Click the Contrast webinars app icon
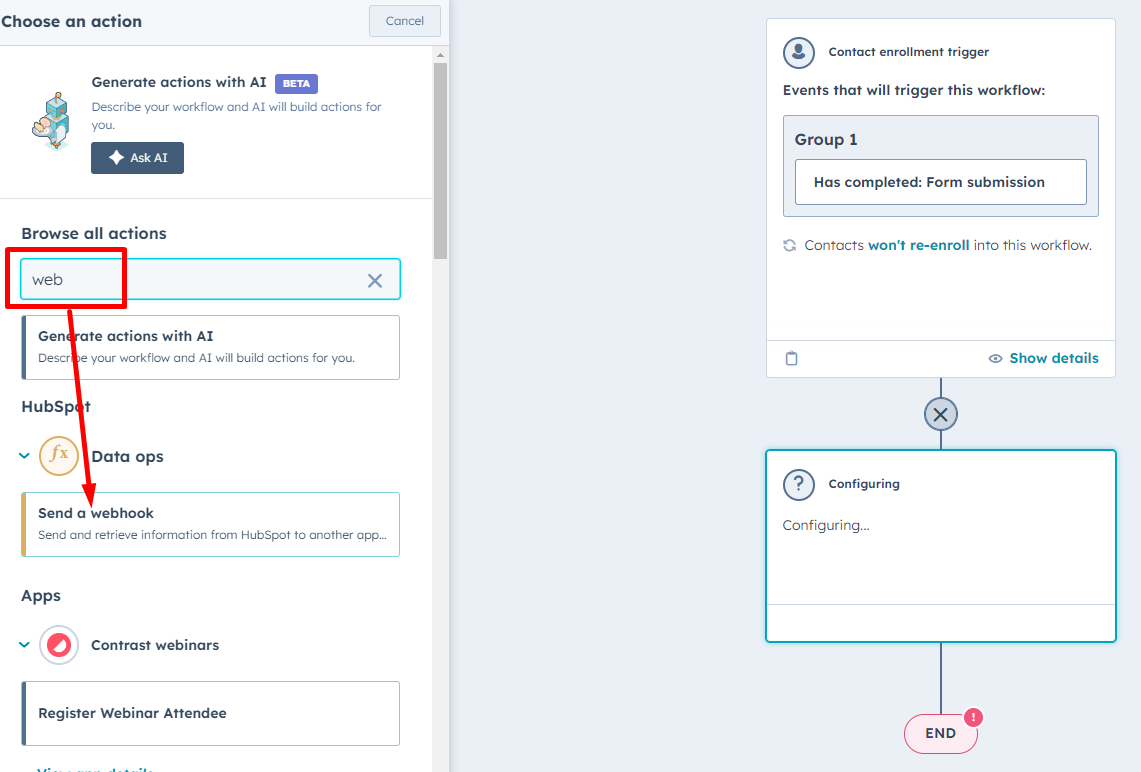The image size is (1141, 772). click(x=58, y=645)
